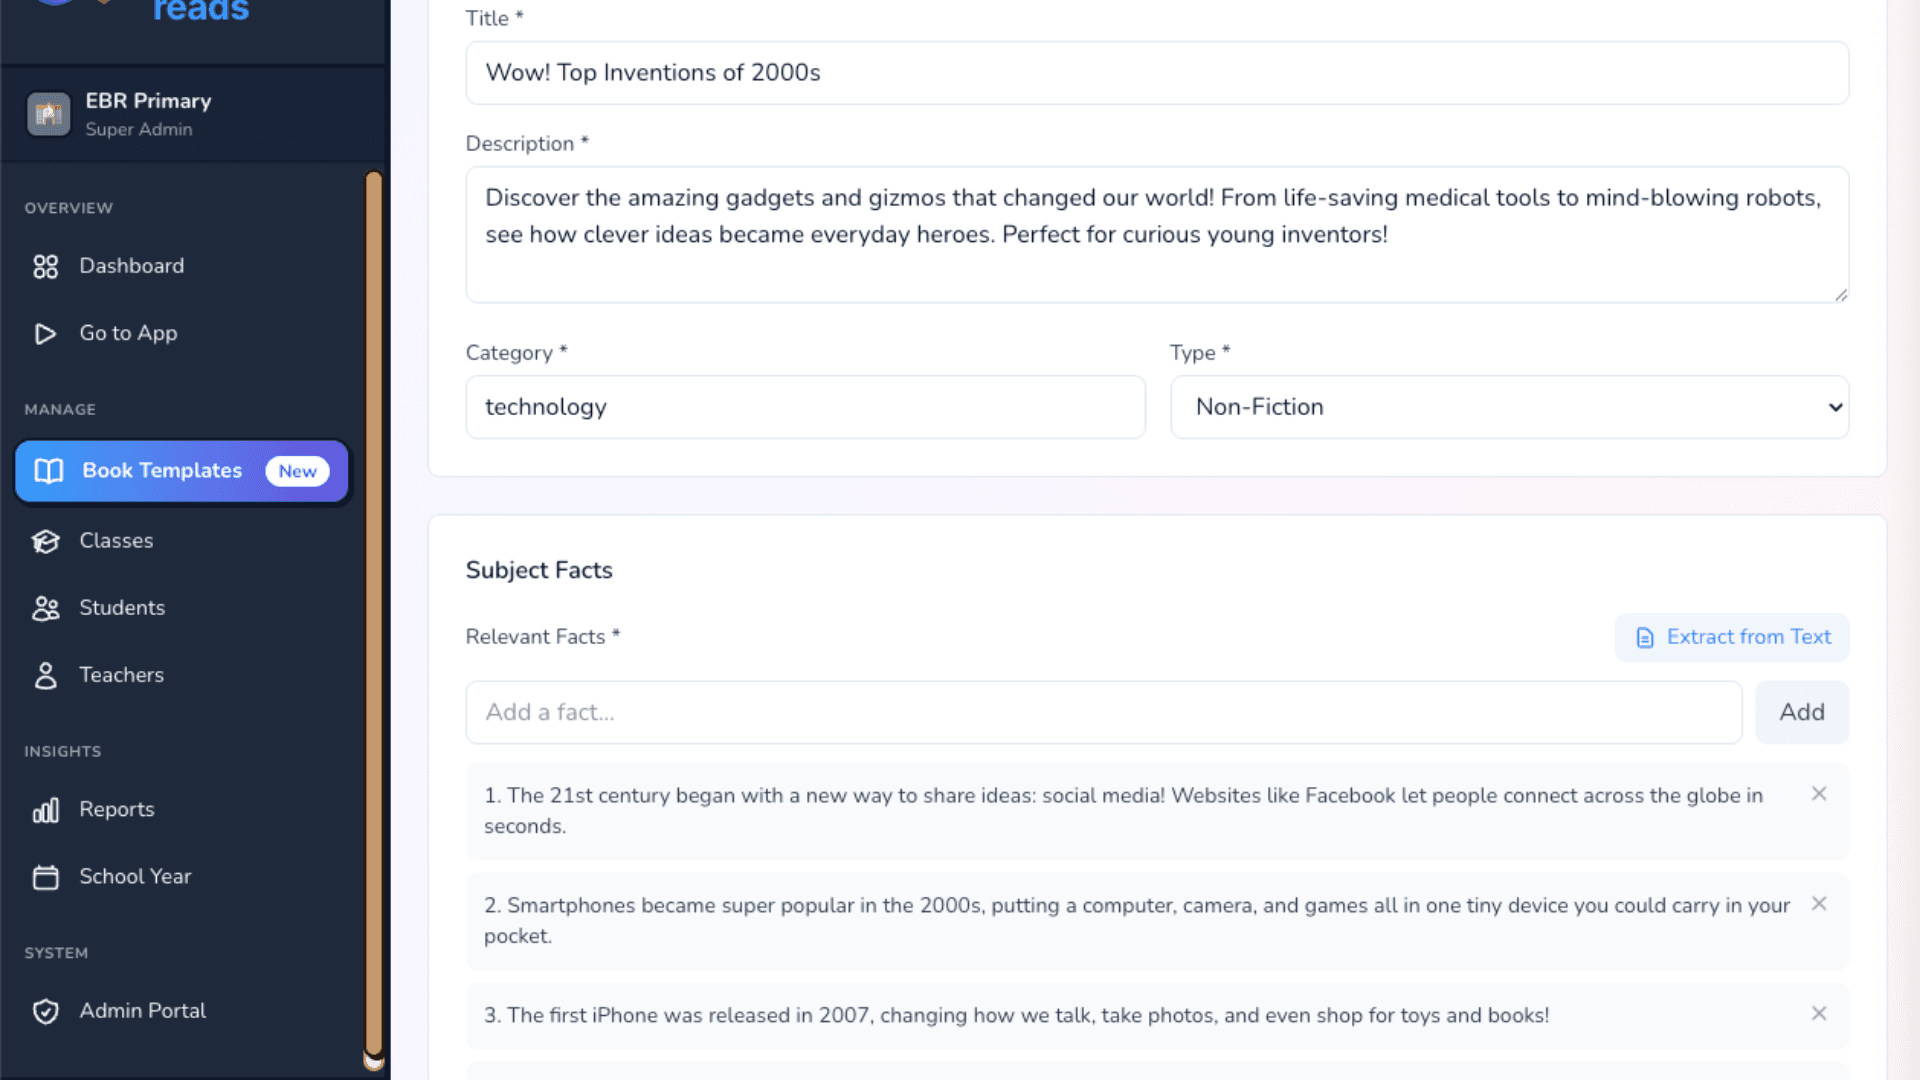Click the sidebar scrollbar handle

pos(373,620)
